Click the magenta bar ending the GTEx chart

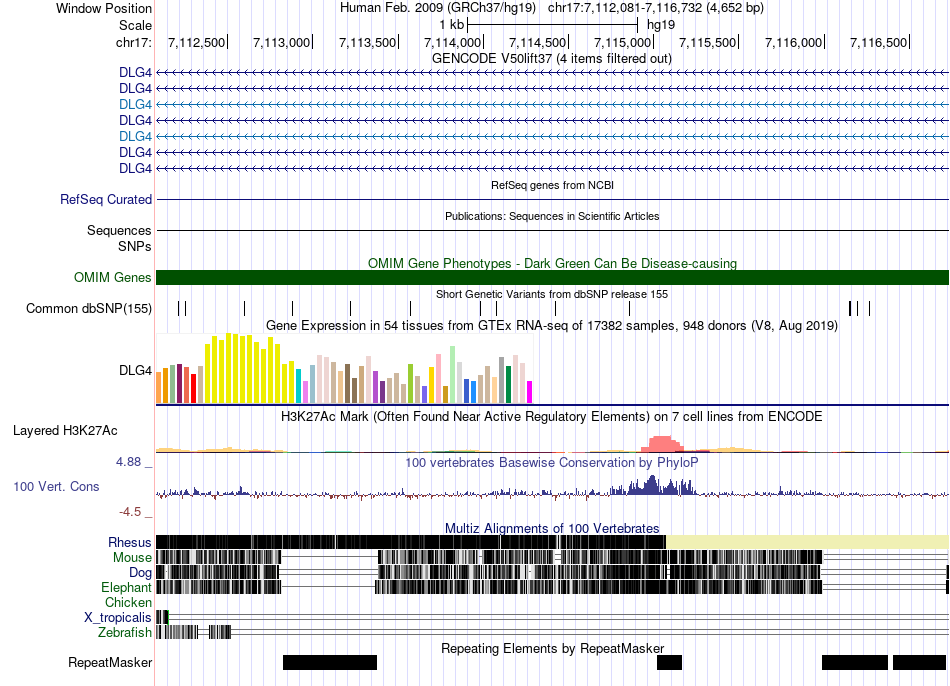530,392
